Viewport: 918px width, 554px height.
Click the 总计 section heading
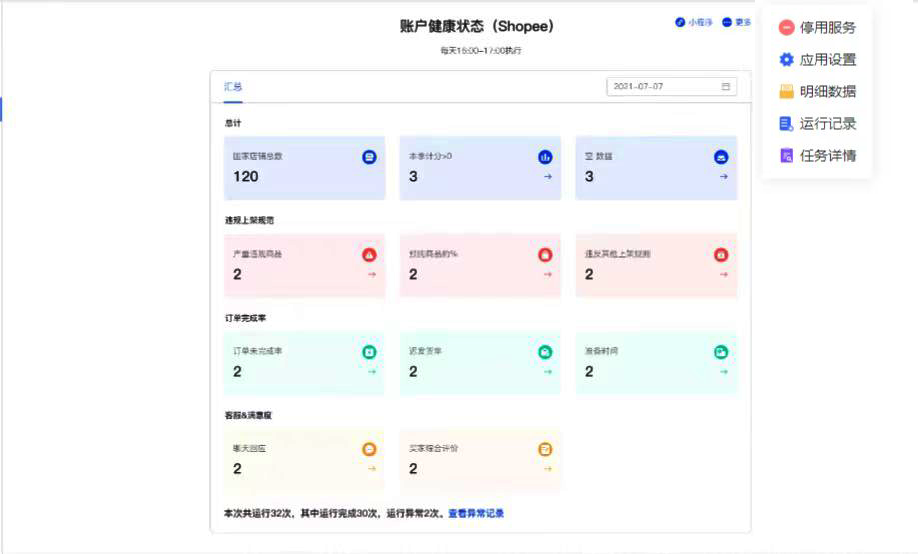click(233, 123)
